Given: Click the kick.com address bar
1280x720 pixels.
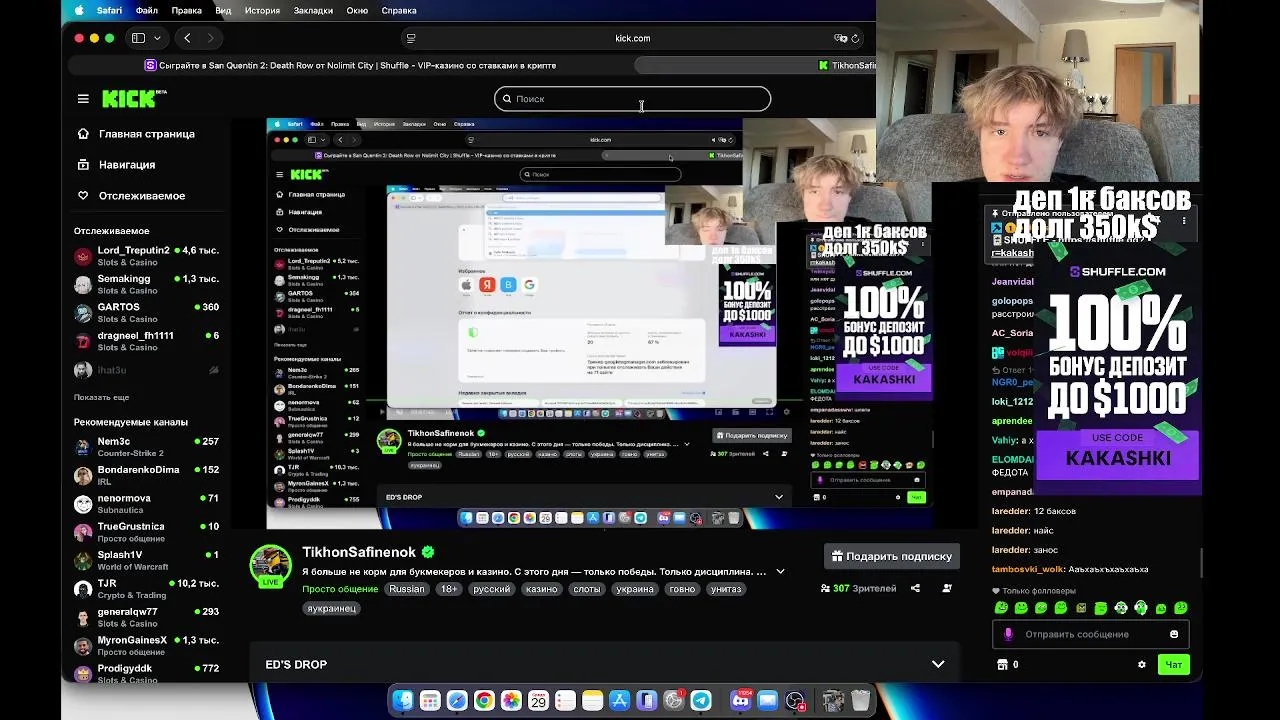Looking at the screenshot, I should point(632,38).
